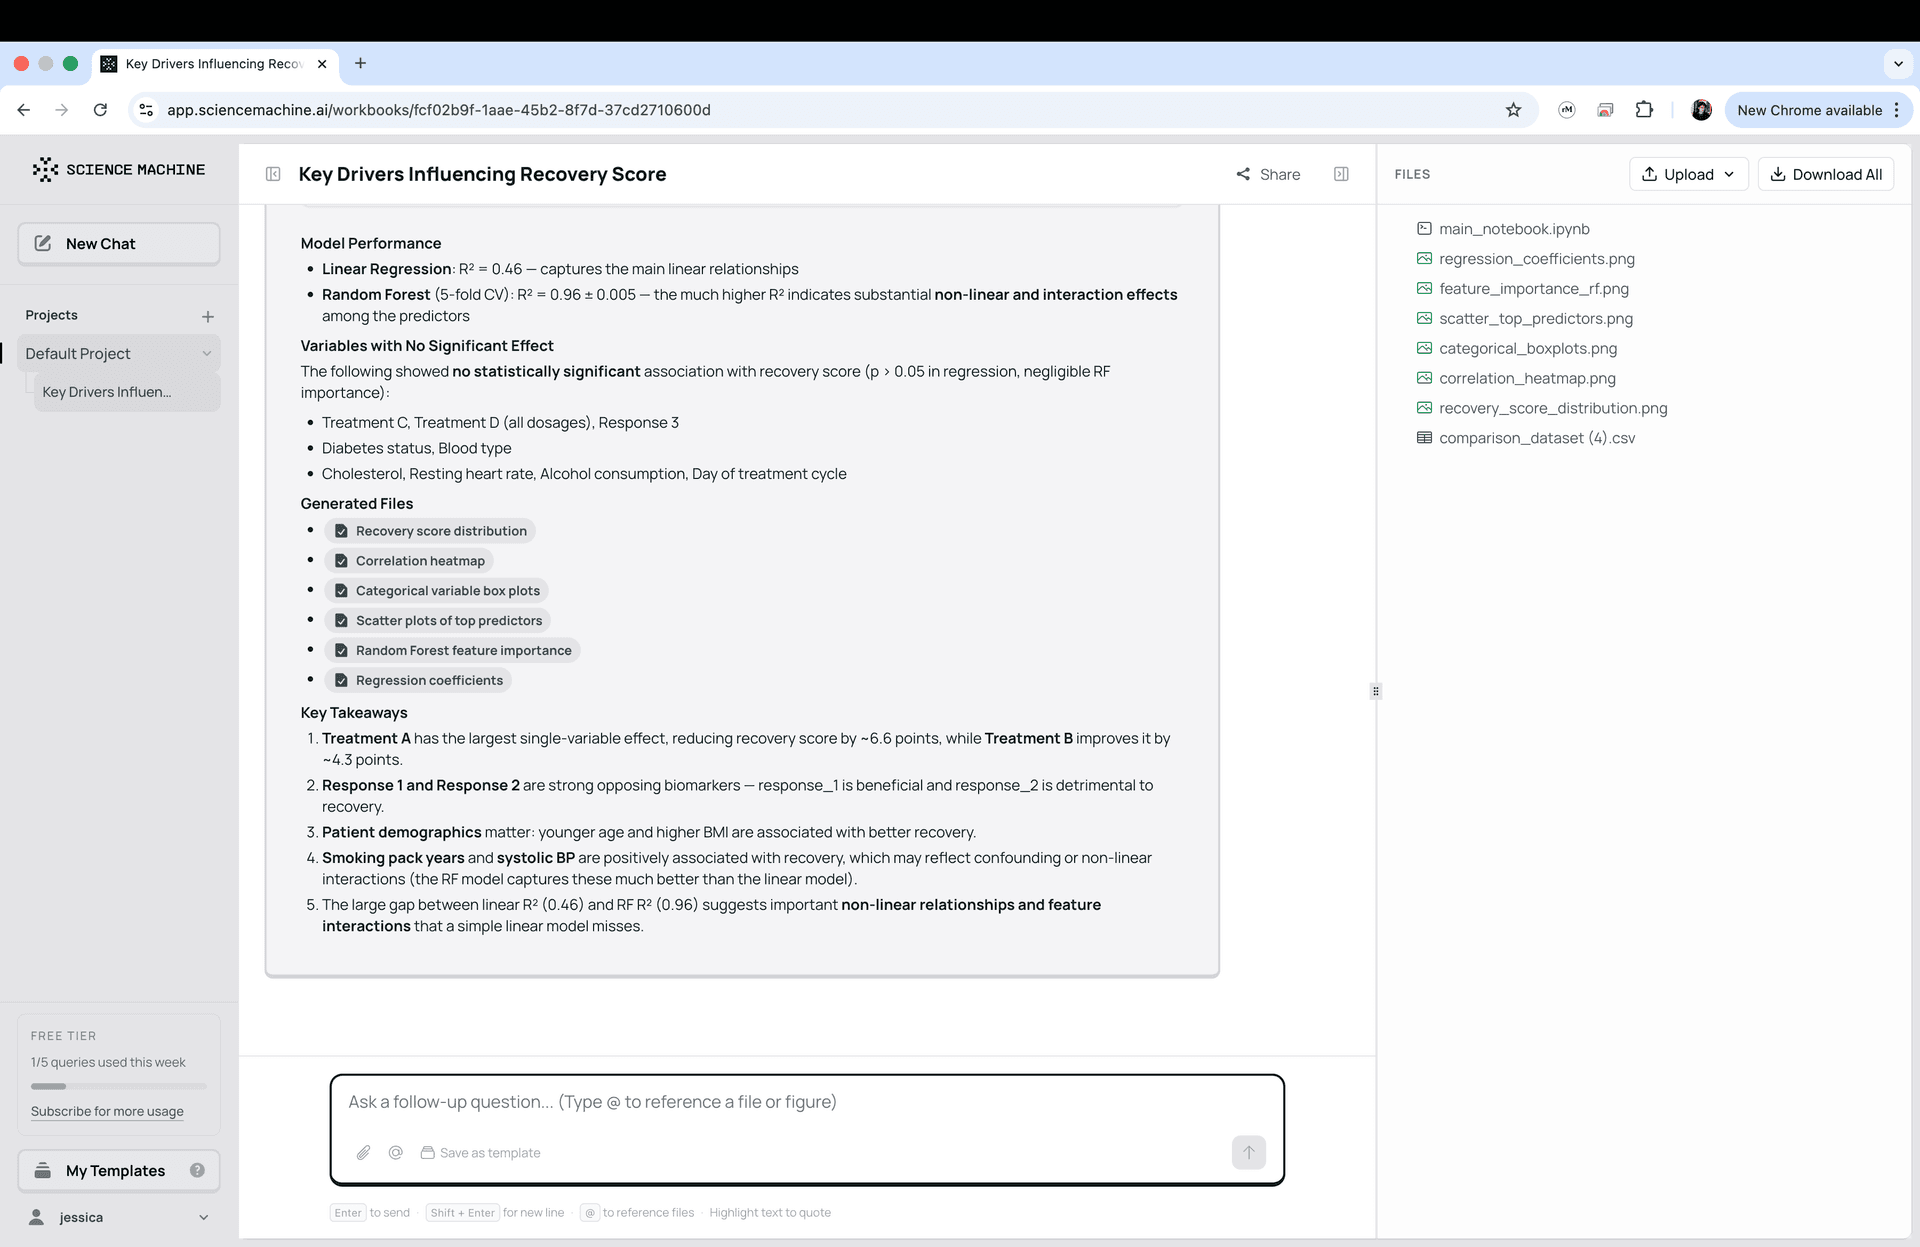This screenshot has width=1920, height=1247.
Task: Click the My Templates help icon
Action: (x=197, y=1170)
